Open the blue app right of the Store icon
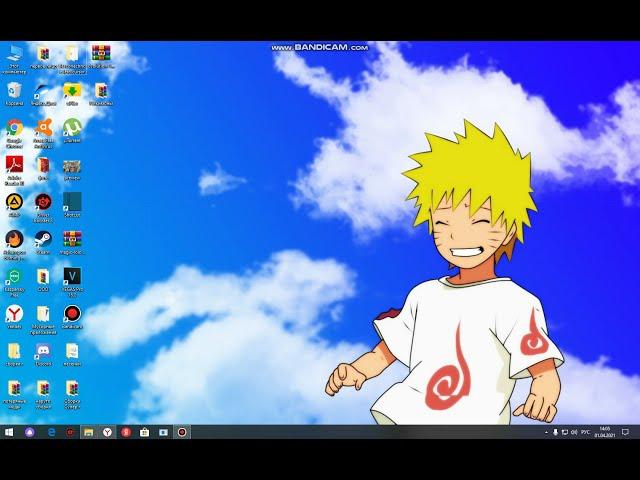The width and height of the screenshot is (640, 480). tap(163, 432)
